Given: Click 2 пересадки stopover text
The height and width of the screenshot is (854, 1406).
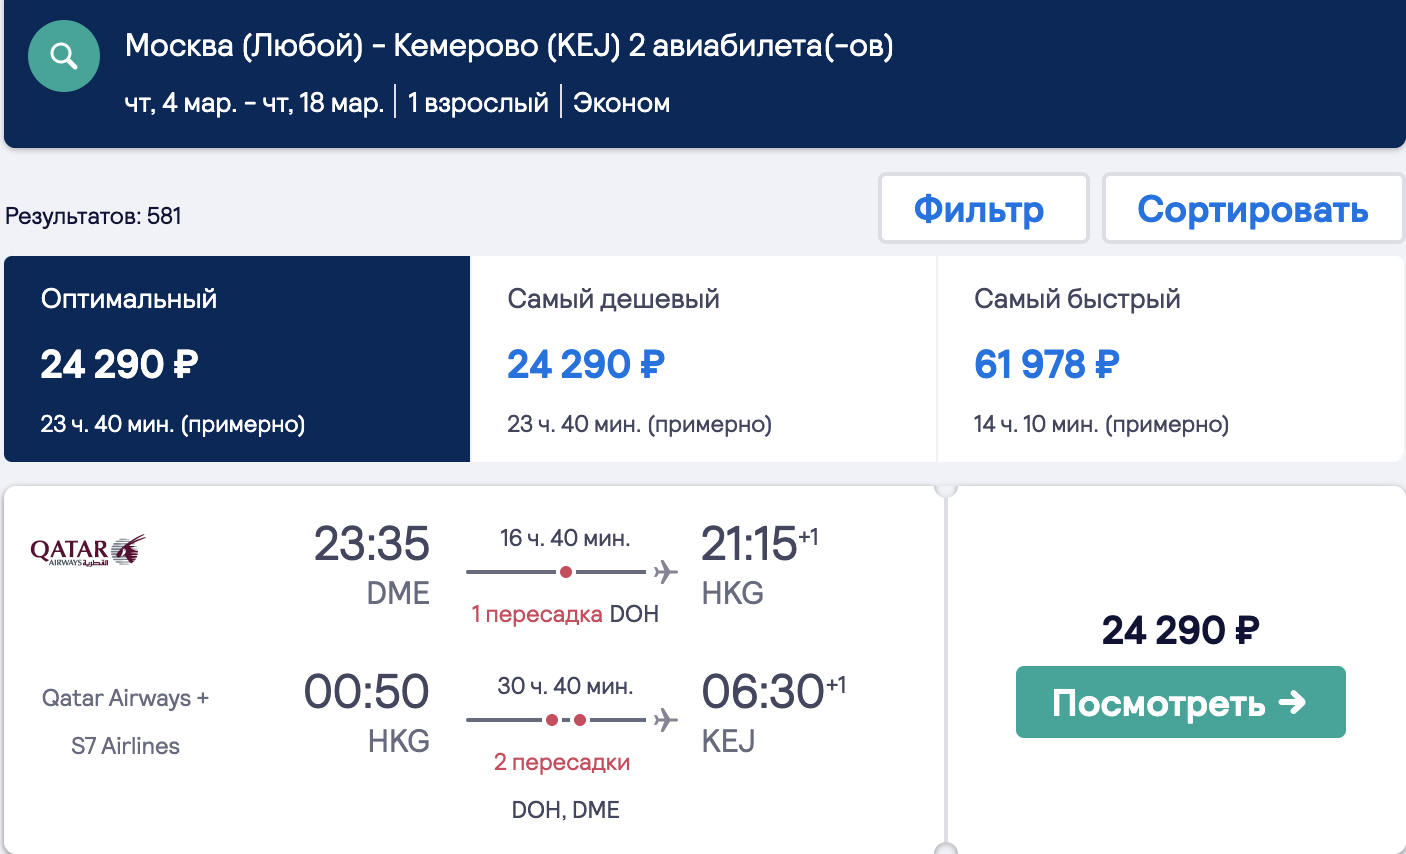Looking at the screenshot, I should [562, 762].
